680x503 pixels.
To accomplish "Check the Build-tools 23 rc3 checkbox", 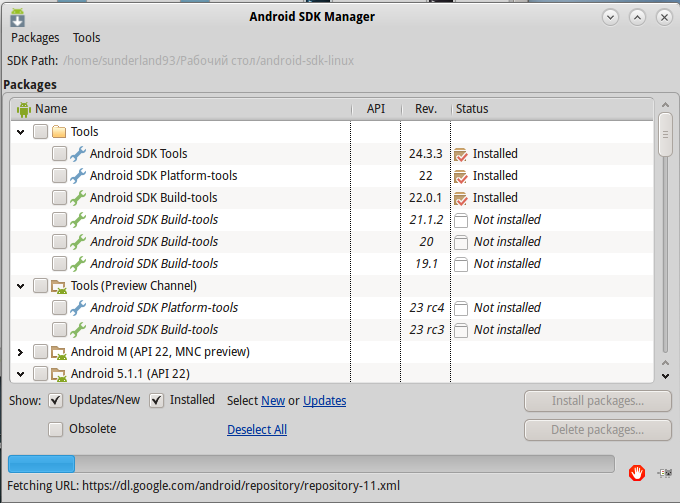I will tap(59, 330).
